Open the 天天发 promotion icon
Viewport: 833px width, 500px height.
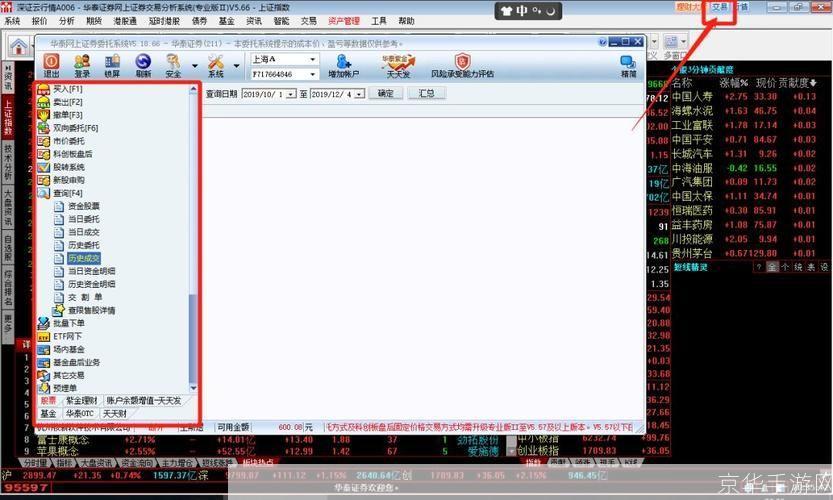pyautogui.click(x=398, y=66)
